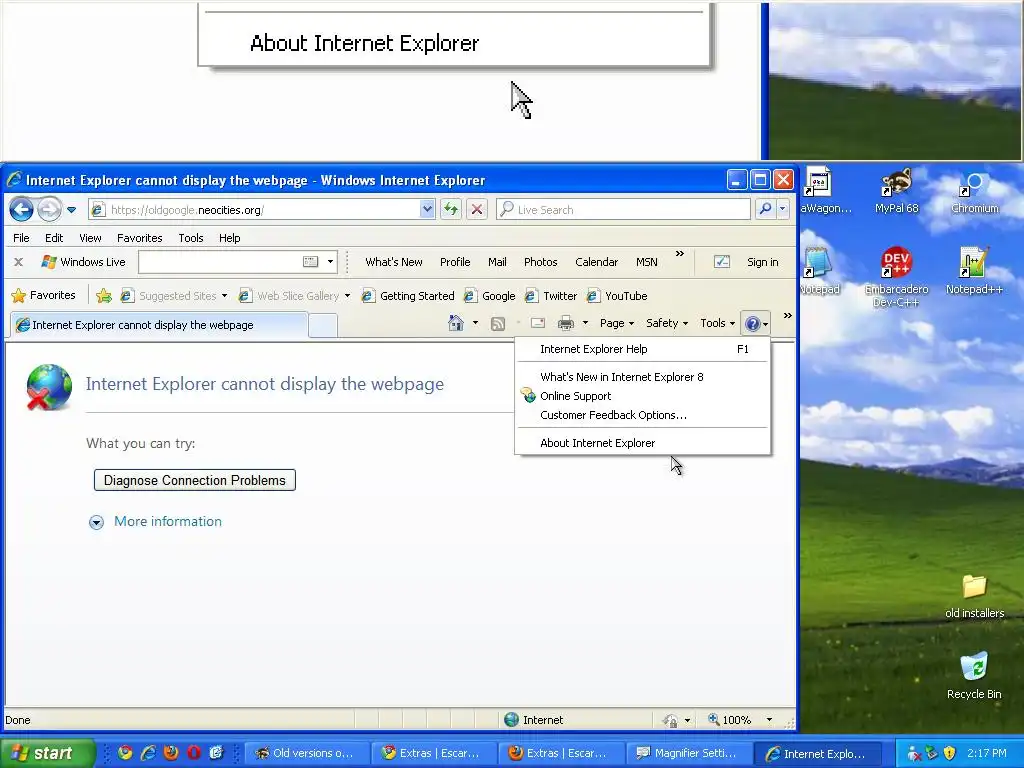The height and width of the screenshot is (768, 1024).
Task: Run search with the magnifier button
Action: coord(765,209)
